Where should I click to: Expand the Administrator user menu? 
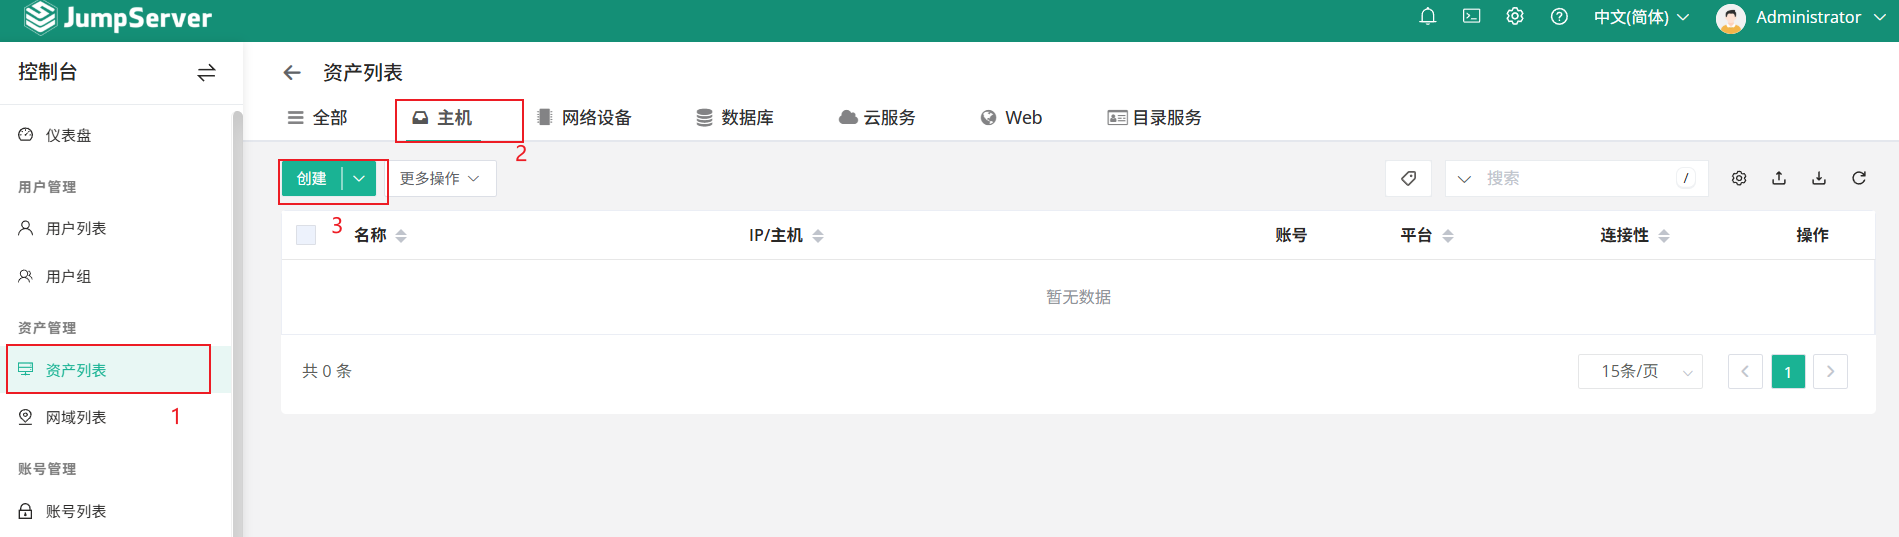1879,17
